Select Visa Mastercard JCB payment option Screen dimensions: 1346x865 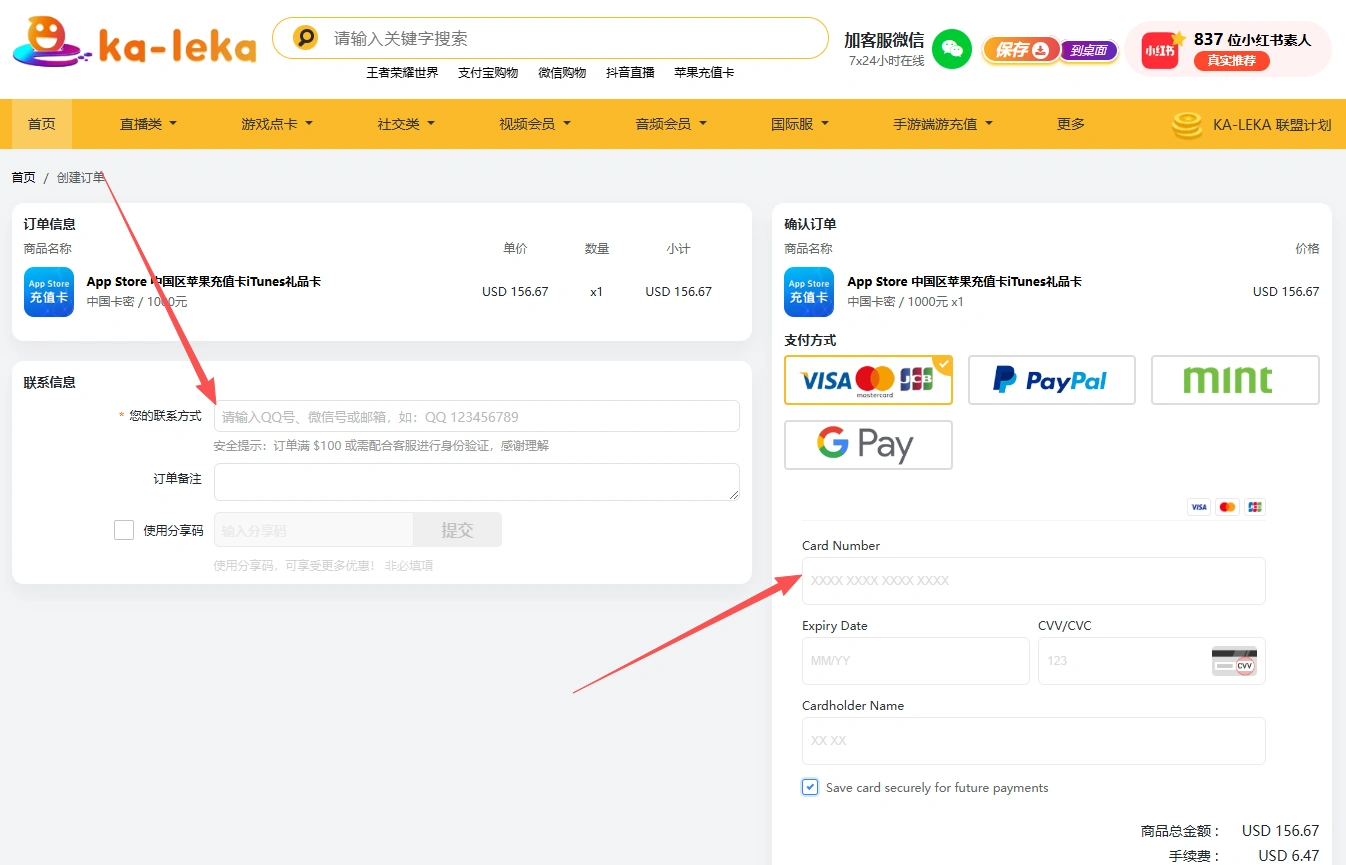(x=868, y=380)
